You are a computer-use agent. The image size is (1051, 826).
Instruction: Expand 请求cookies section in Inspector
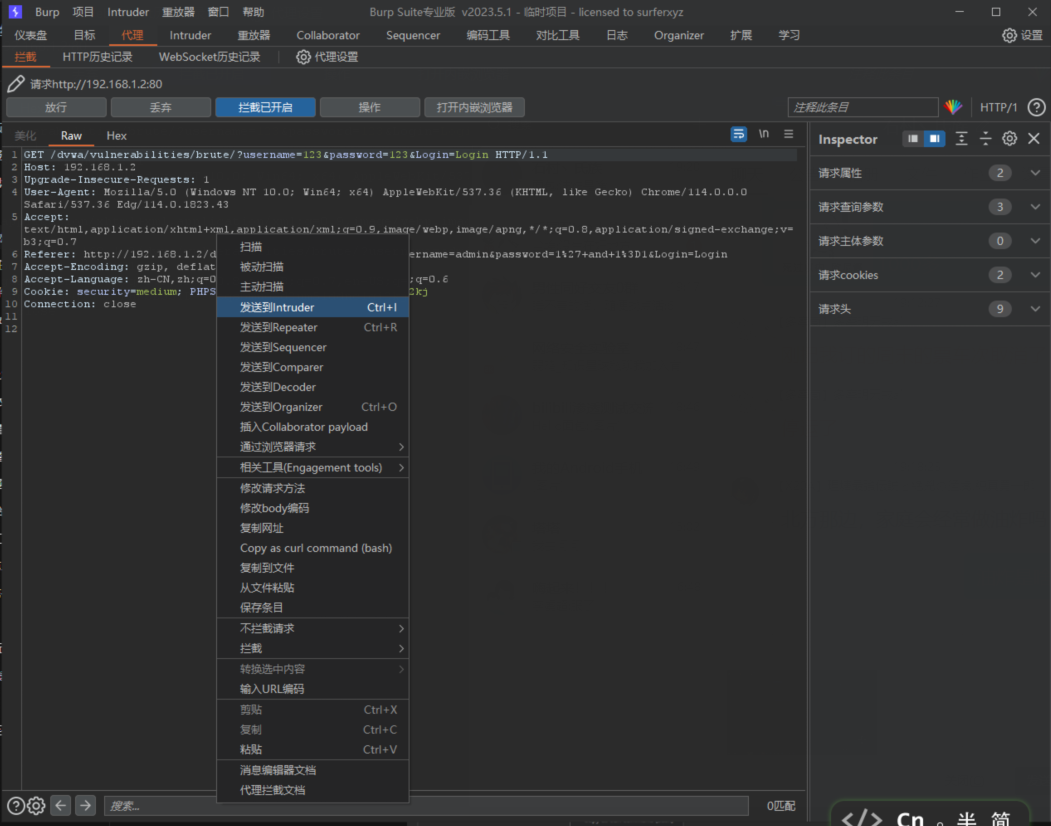(1035, 275)
